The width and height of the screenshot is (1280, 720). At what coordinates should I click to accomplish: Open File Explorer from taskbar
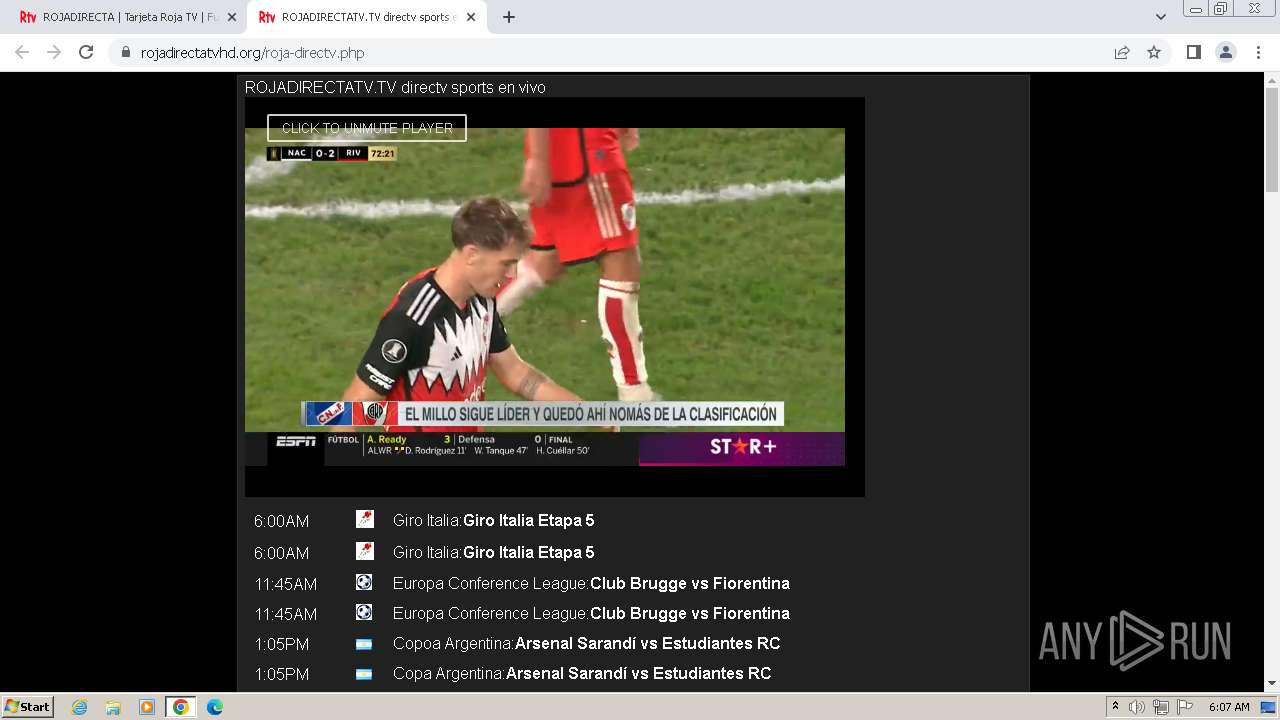coord(113,707)
